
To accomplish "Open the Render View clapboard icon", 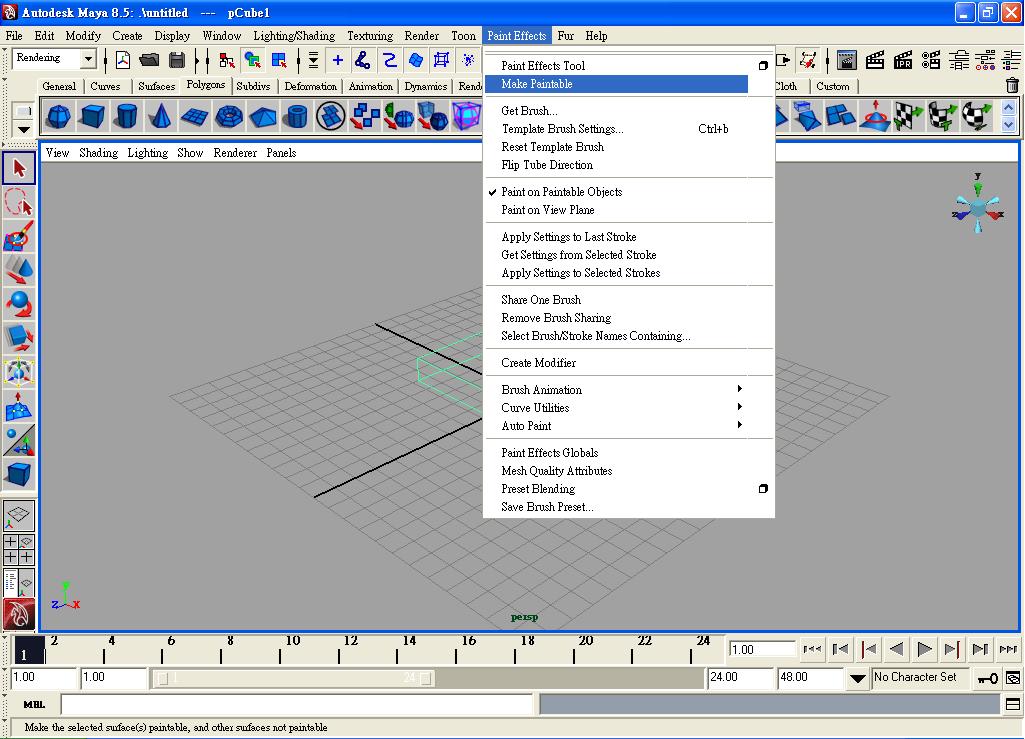I will [x=847, y=60].
